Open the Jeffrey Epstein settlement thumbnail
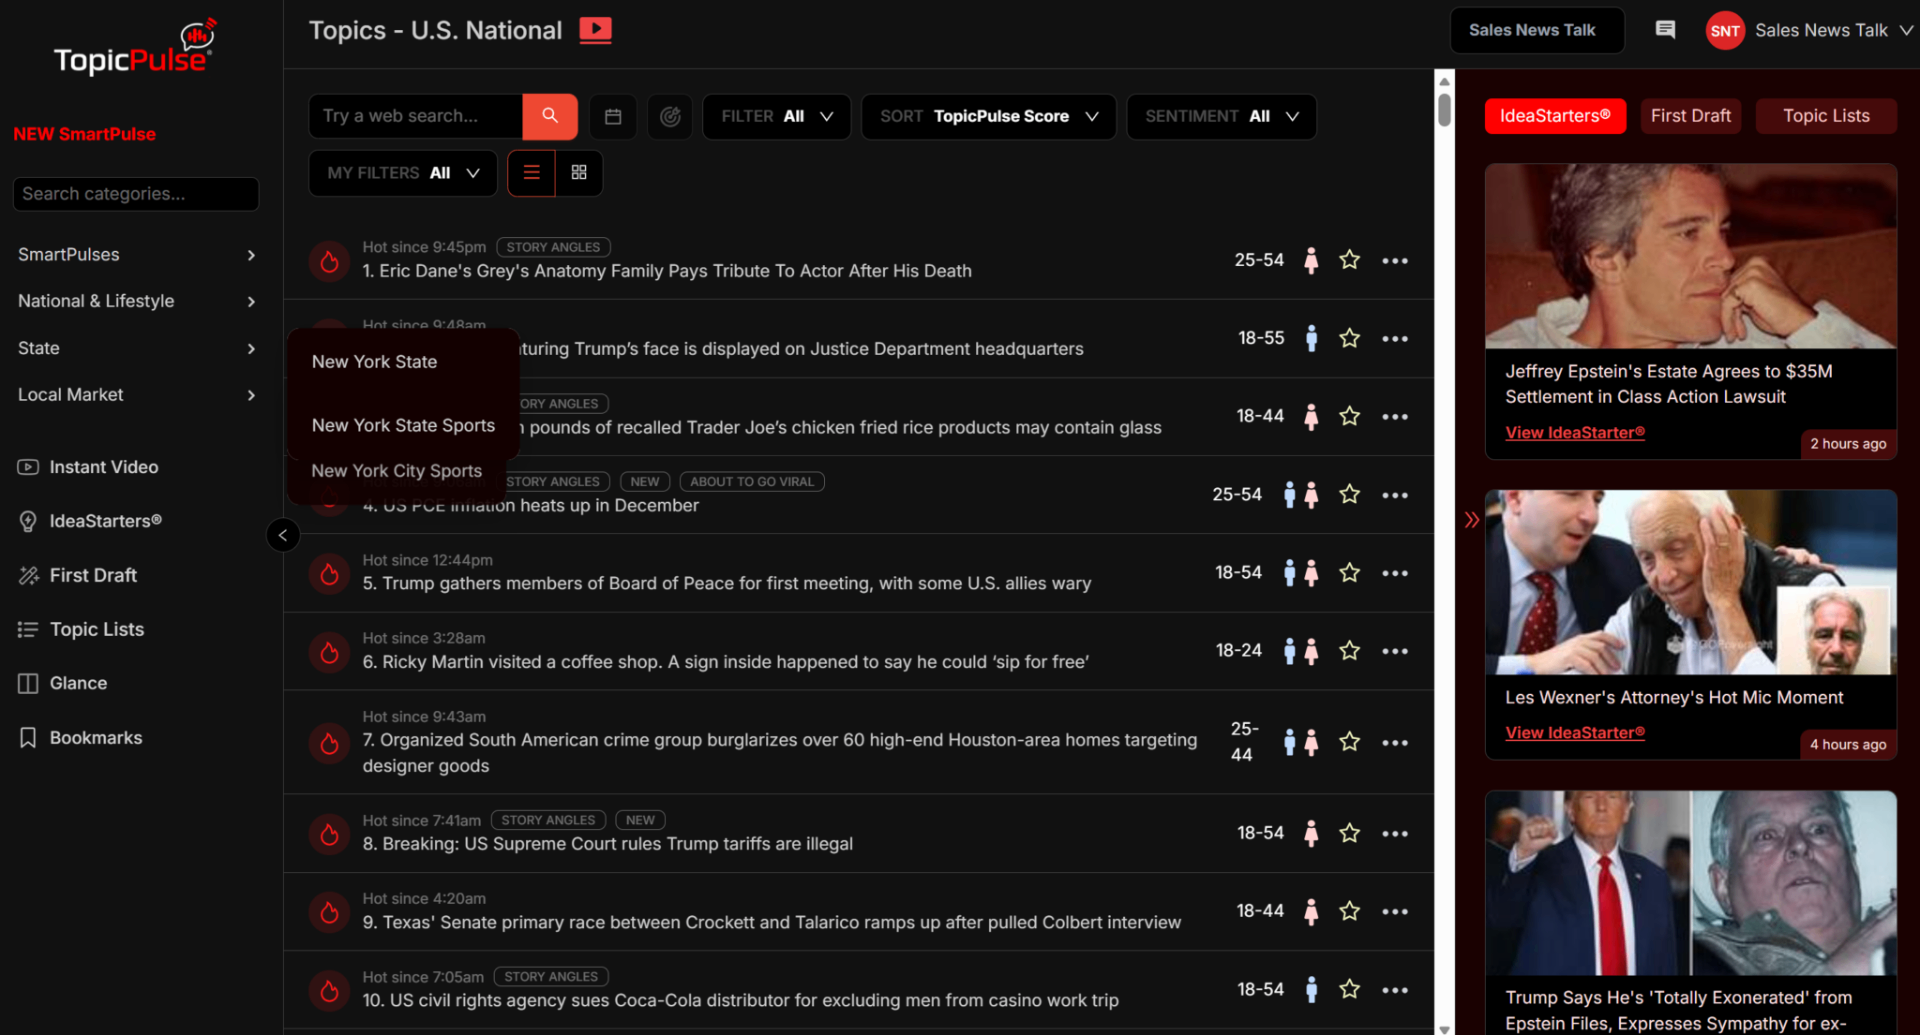Image resolution: width=1920 pixels, height=1035 pixels. point(1691,256)
